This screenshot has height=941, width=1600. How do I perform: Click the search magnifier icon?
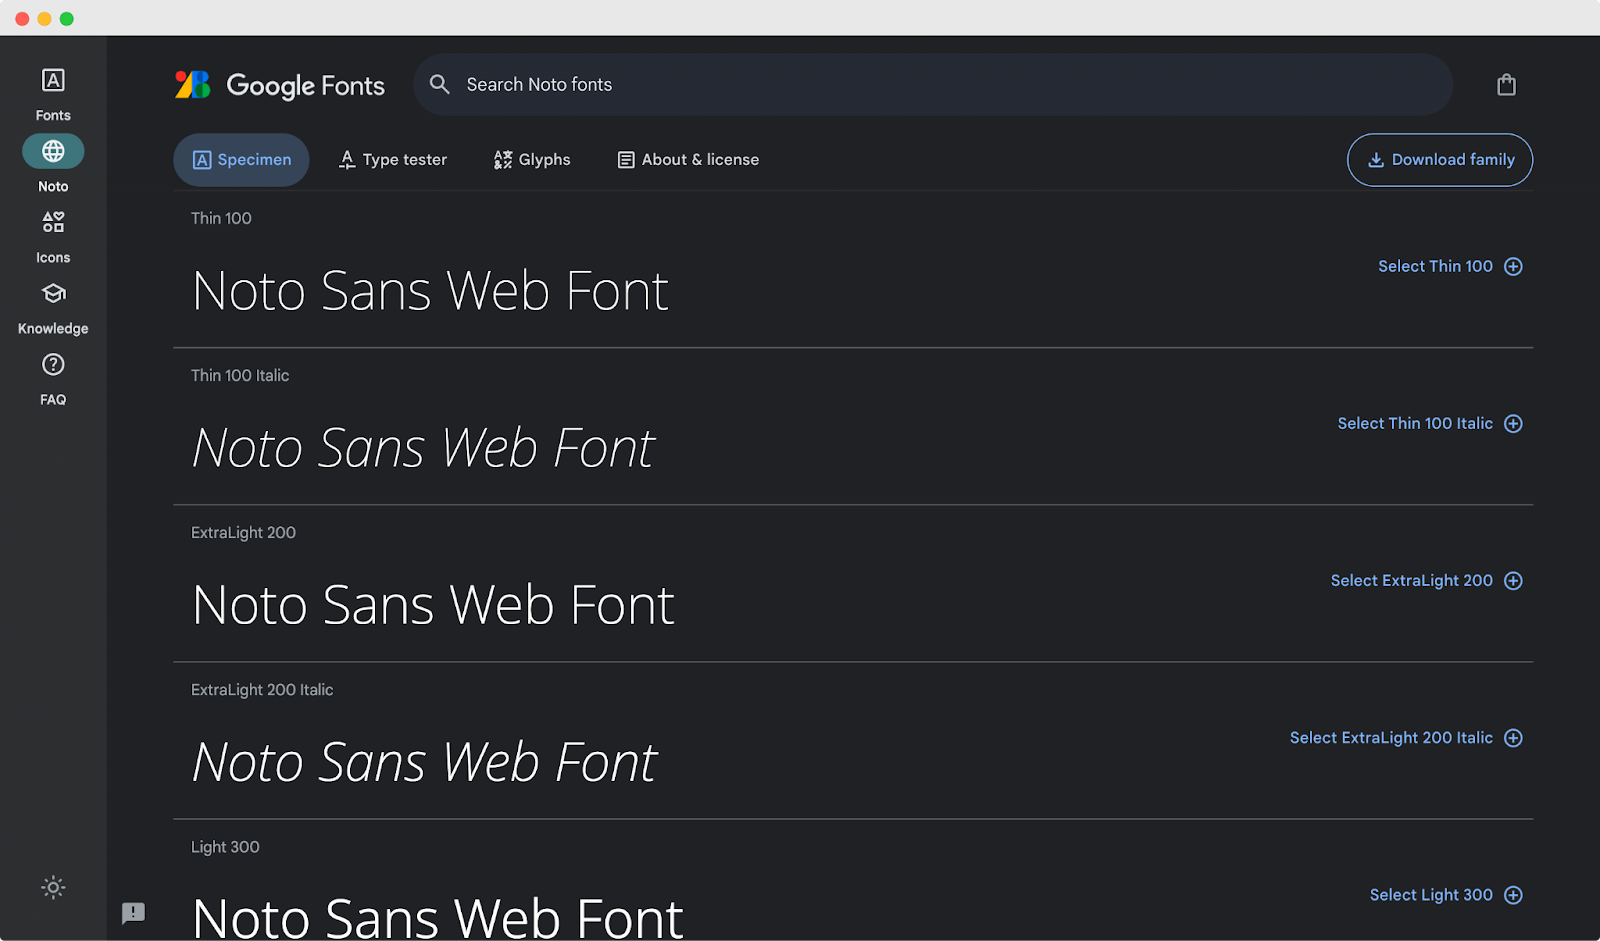click(439, 84)
